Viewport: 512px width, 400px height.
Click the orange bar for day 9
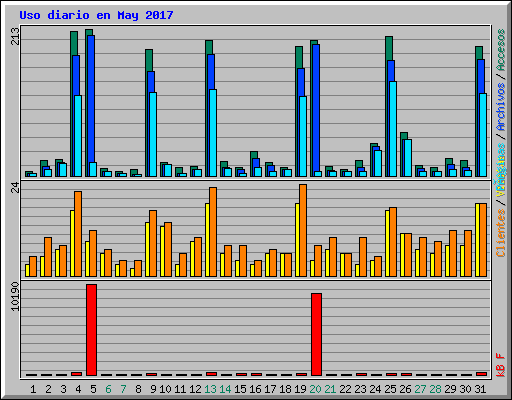pos(153,243)
